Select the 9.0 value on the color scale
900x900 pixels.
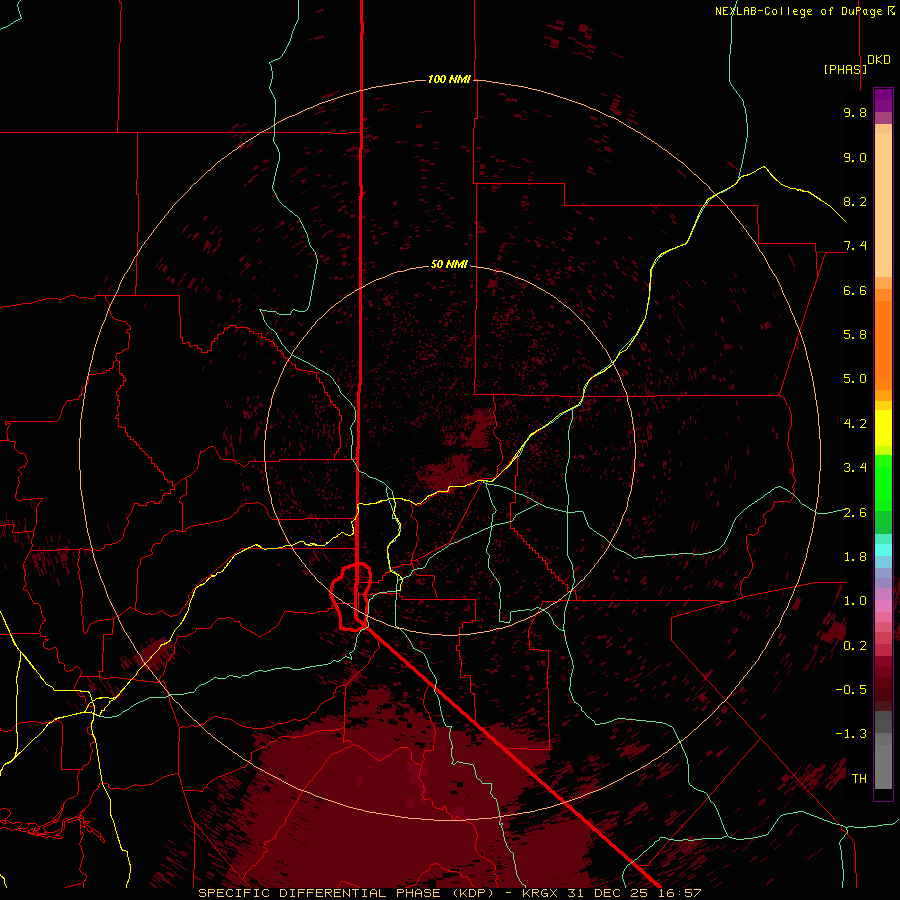(x=855, y=157)
